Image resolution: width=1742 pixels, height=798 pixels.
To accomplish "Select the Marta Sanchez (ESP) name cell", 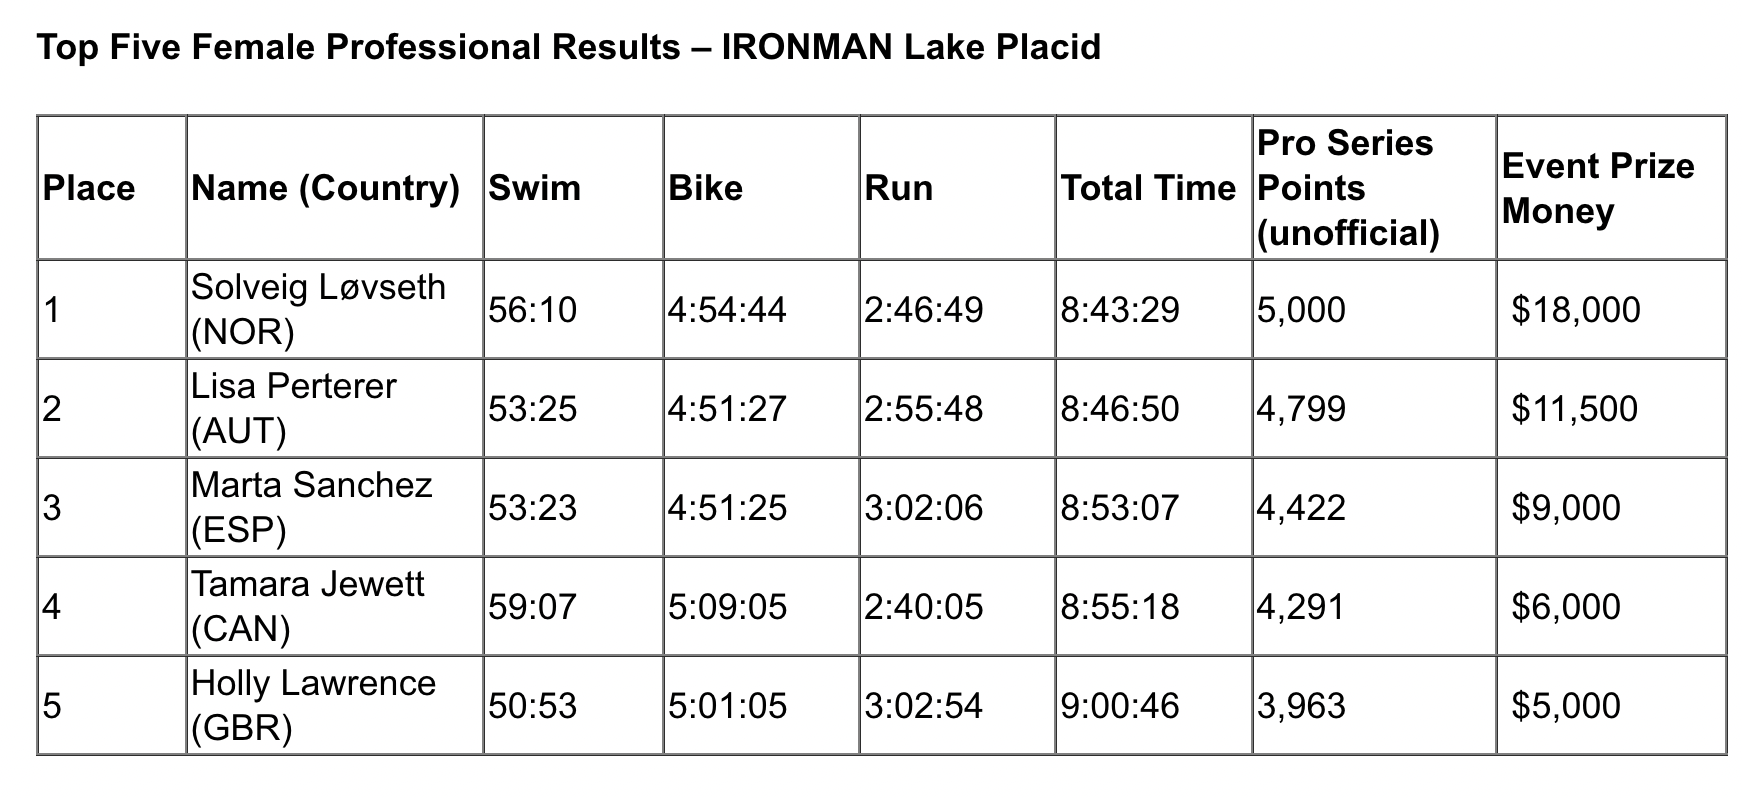I will click(x=334, y=507).
